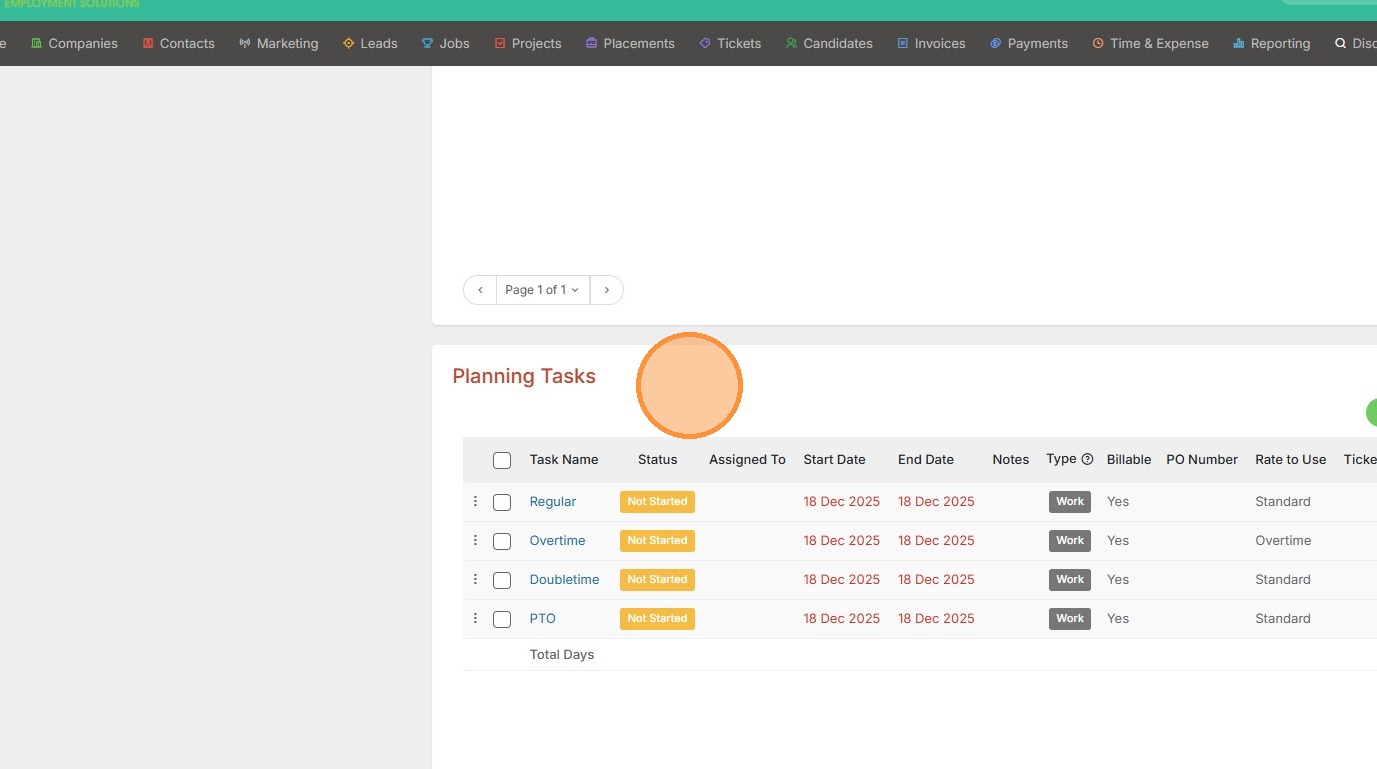Click the help icon beside Type

pyautogui.click(x=1087, y=459)
